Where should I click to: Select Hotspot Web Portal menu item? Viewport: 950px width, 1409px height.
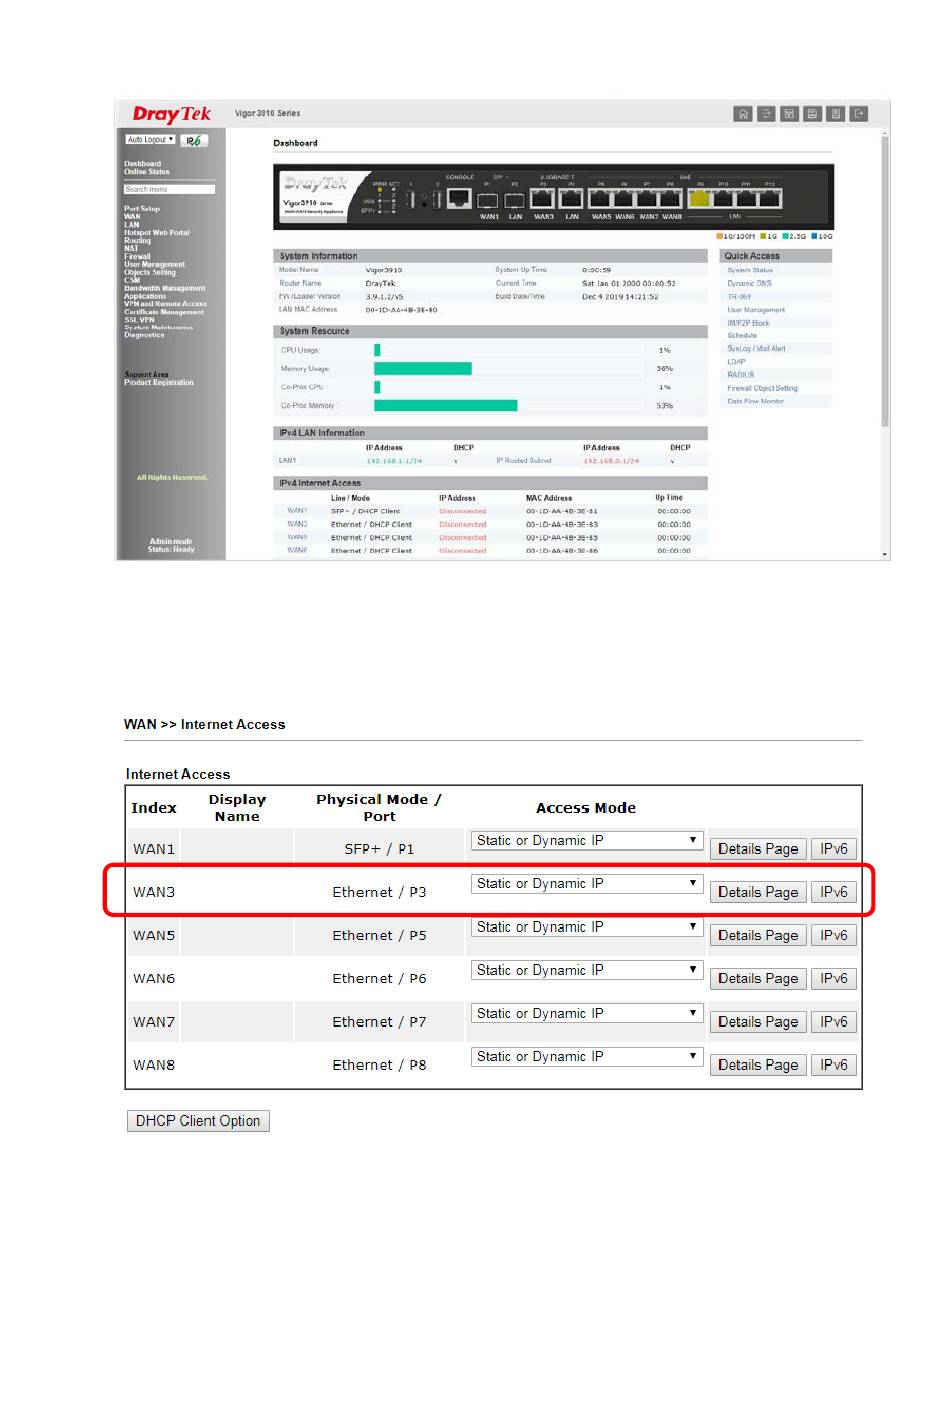point(157,233)
